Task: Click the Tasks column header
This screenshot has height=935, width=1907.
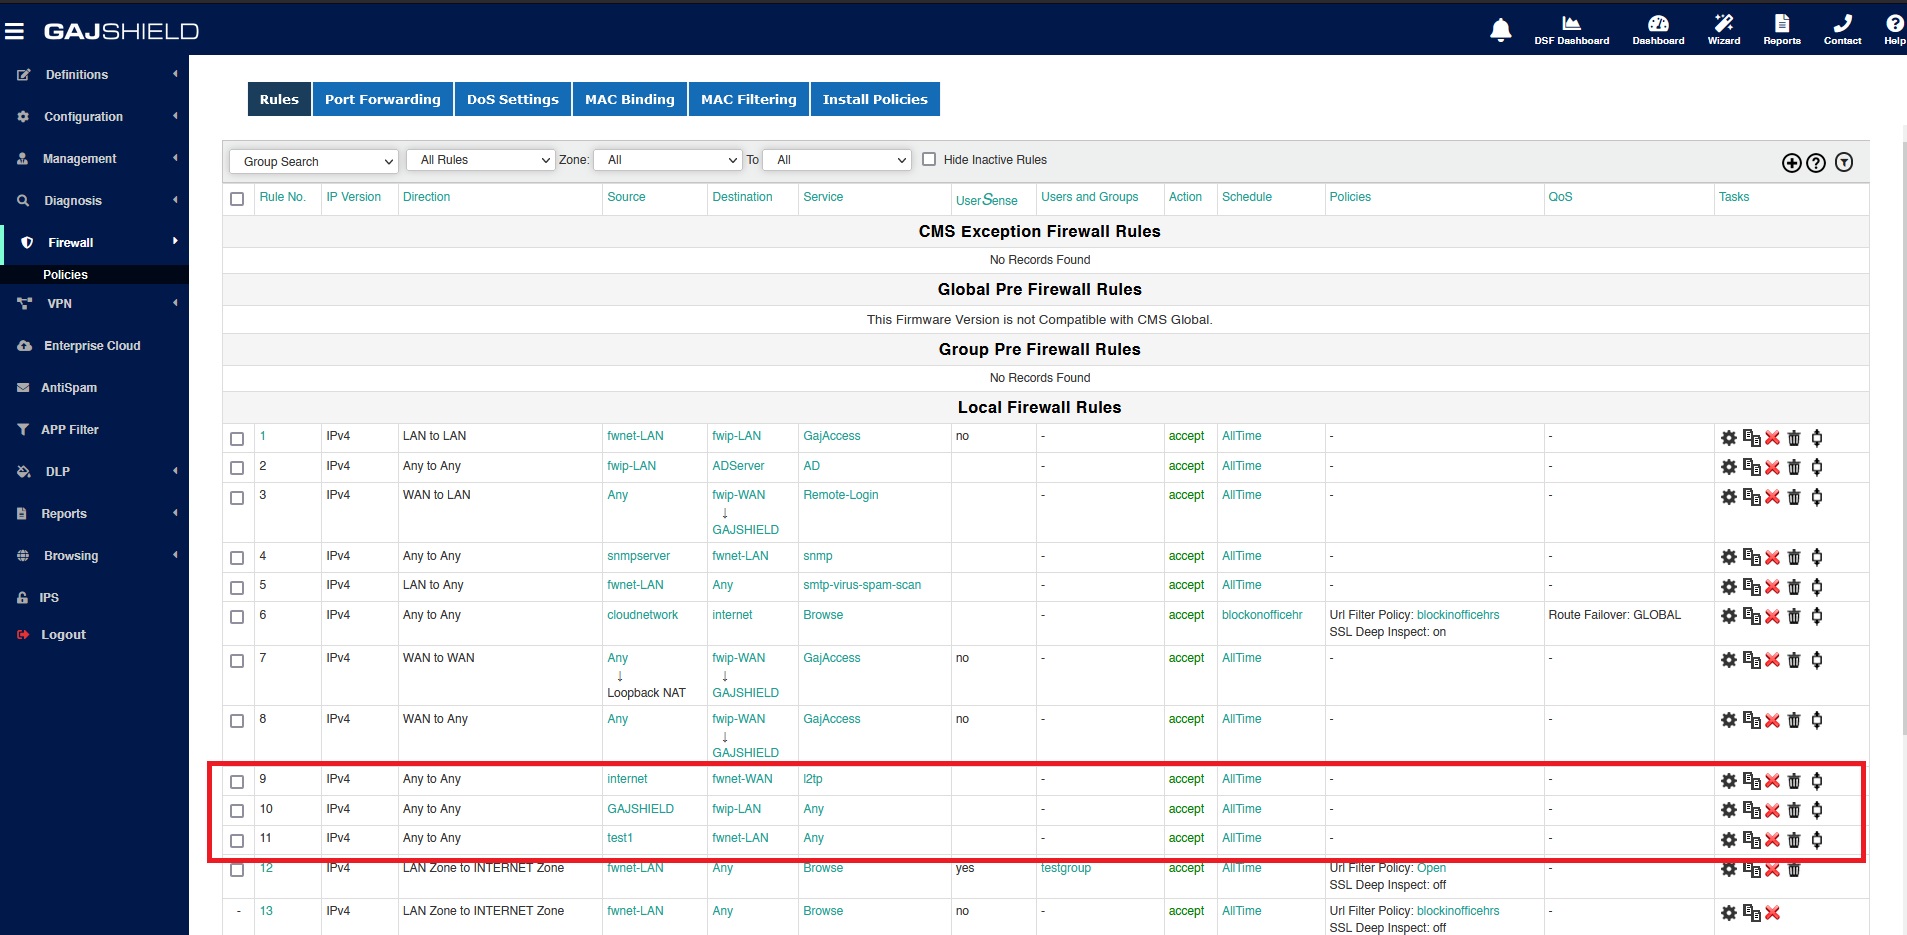Action: pos(1734,197)
